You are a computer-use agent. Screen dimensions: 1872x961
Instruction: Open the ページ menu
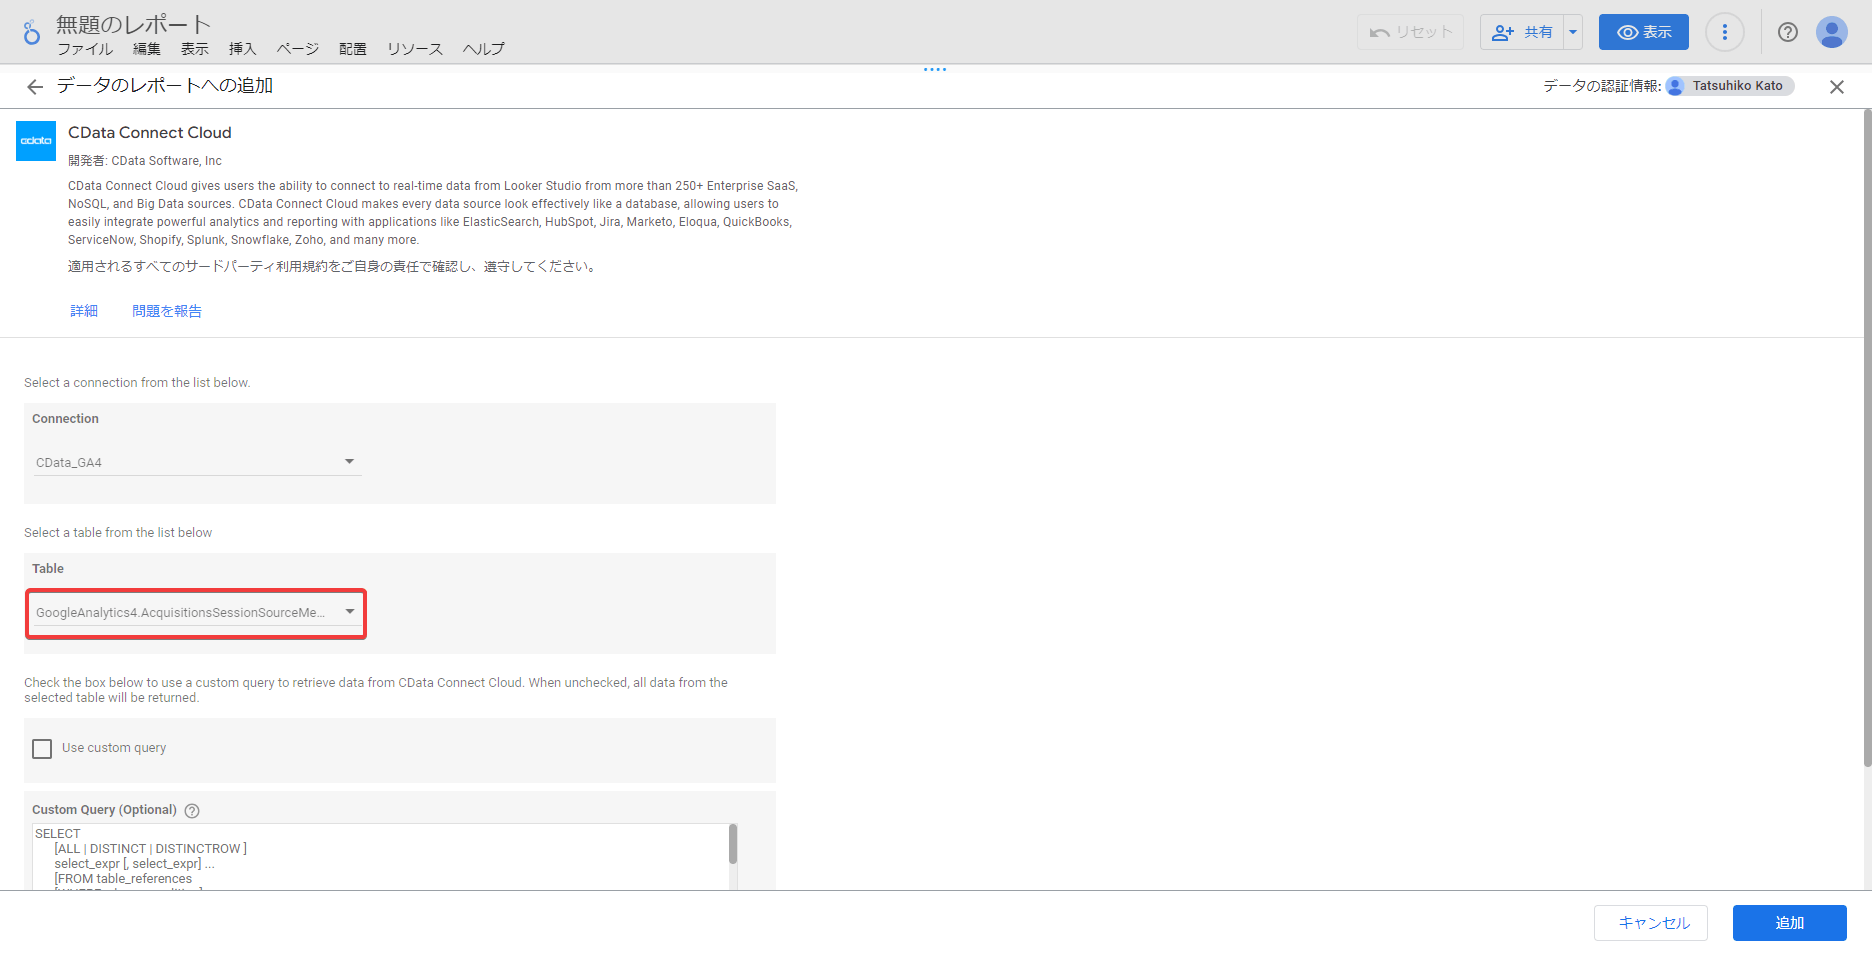(298, 49)
